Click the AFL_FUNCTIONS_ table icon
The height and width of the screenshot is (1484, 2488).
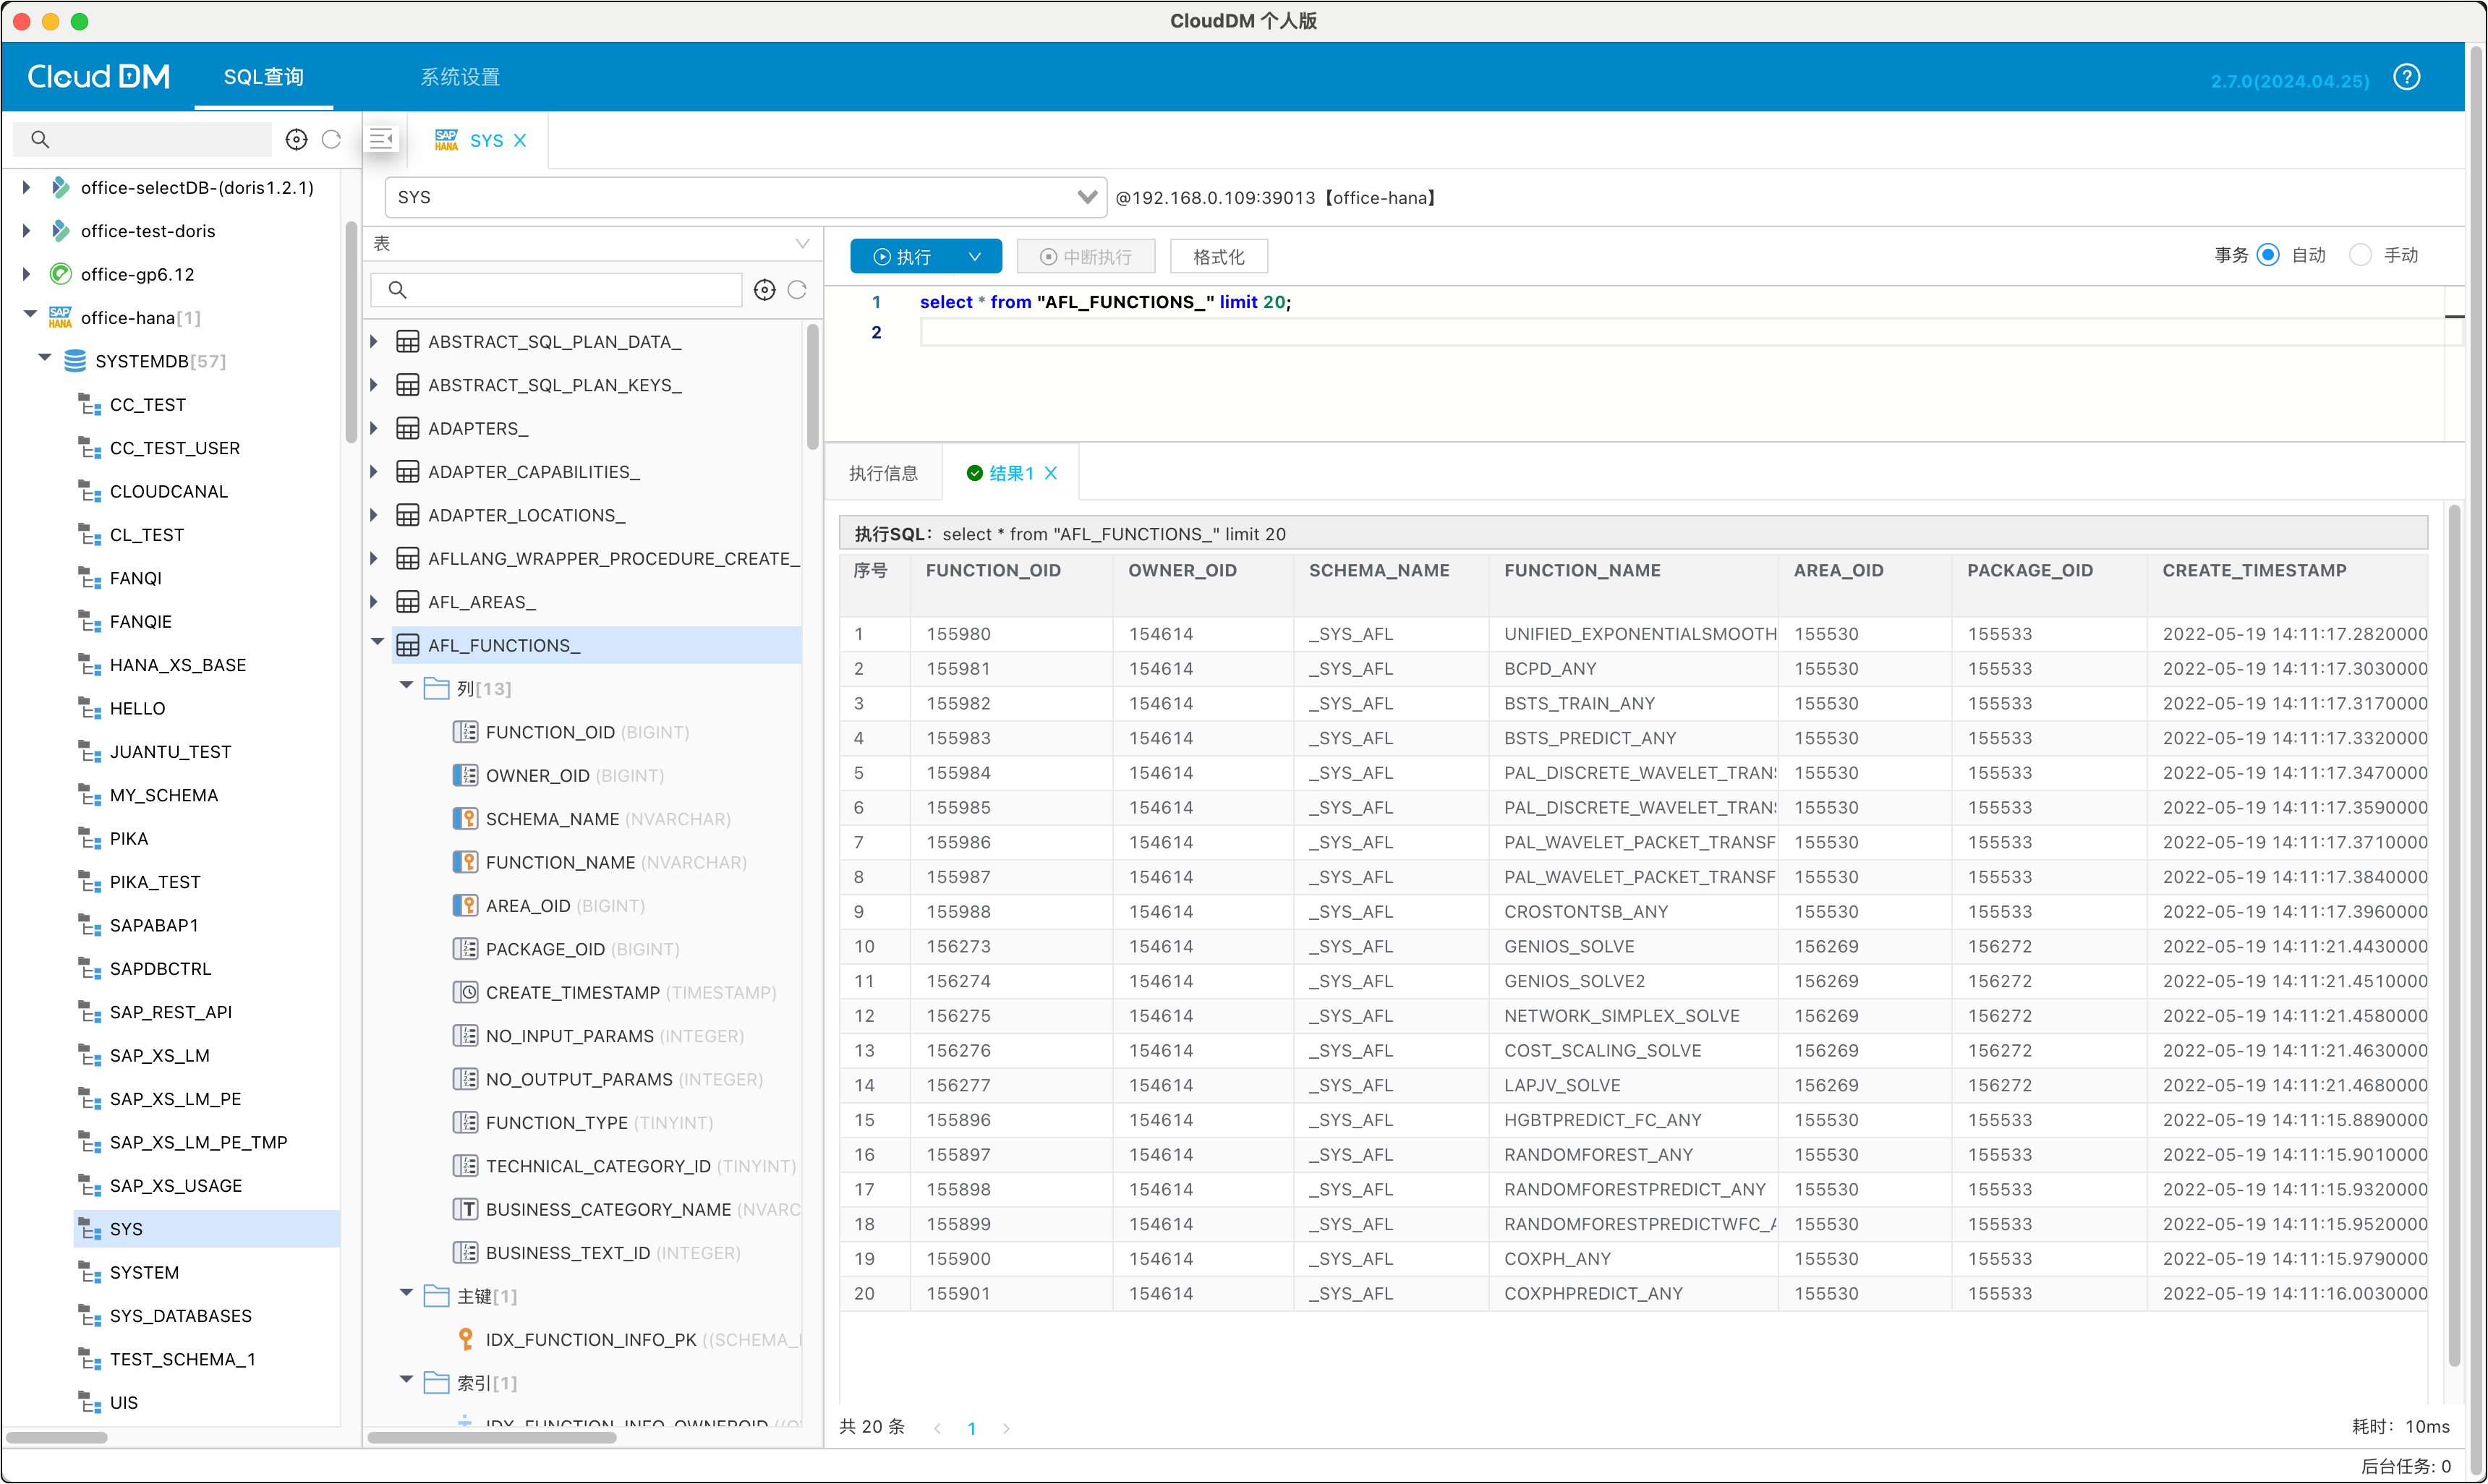pyautogui.click(x=407, y=646)
